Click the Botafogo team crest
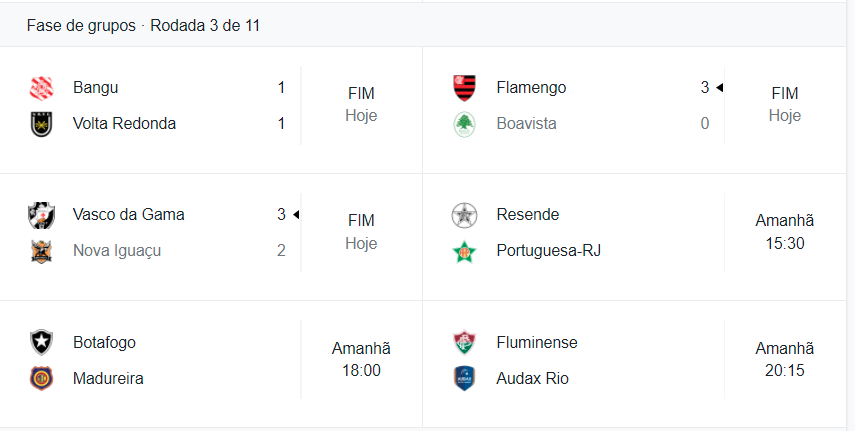This screenshot has width=855, height=431. coord(41,342)
